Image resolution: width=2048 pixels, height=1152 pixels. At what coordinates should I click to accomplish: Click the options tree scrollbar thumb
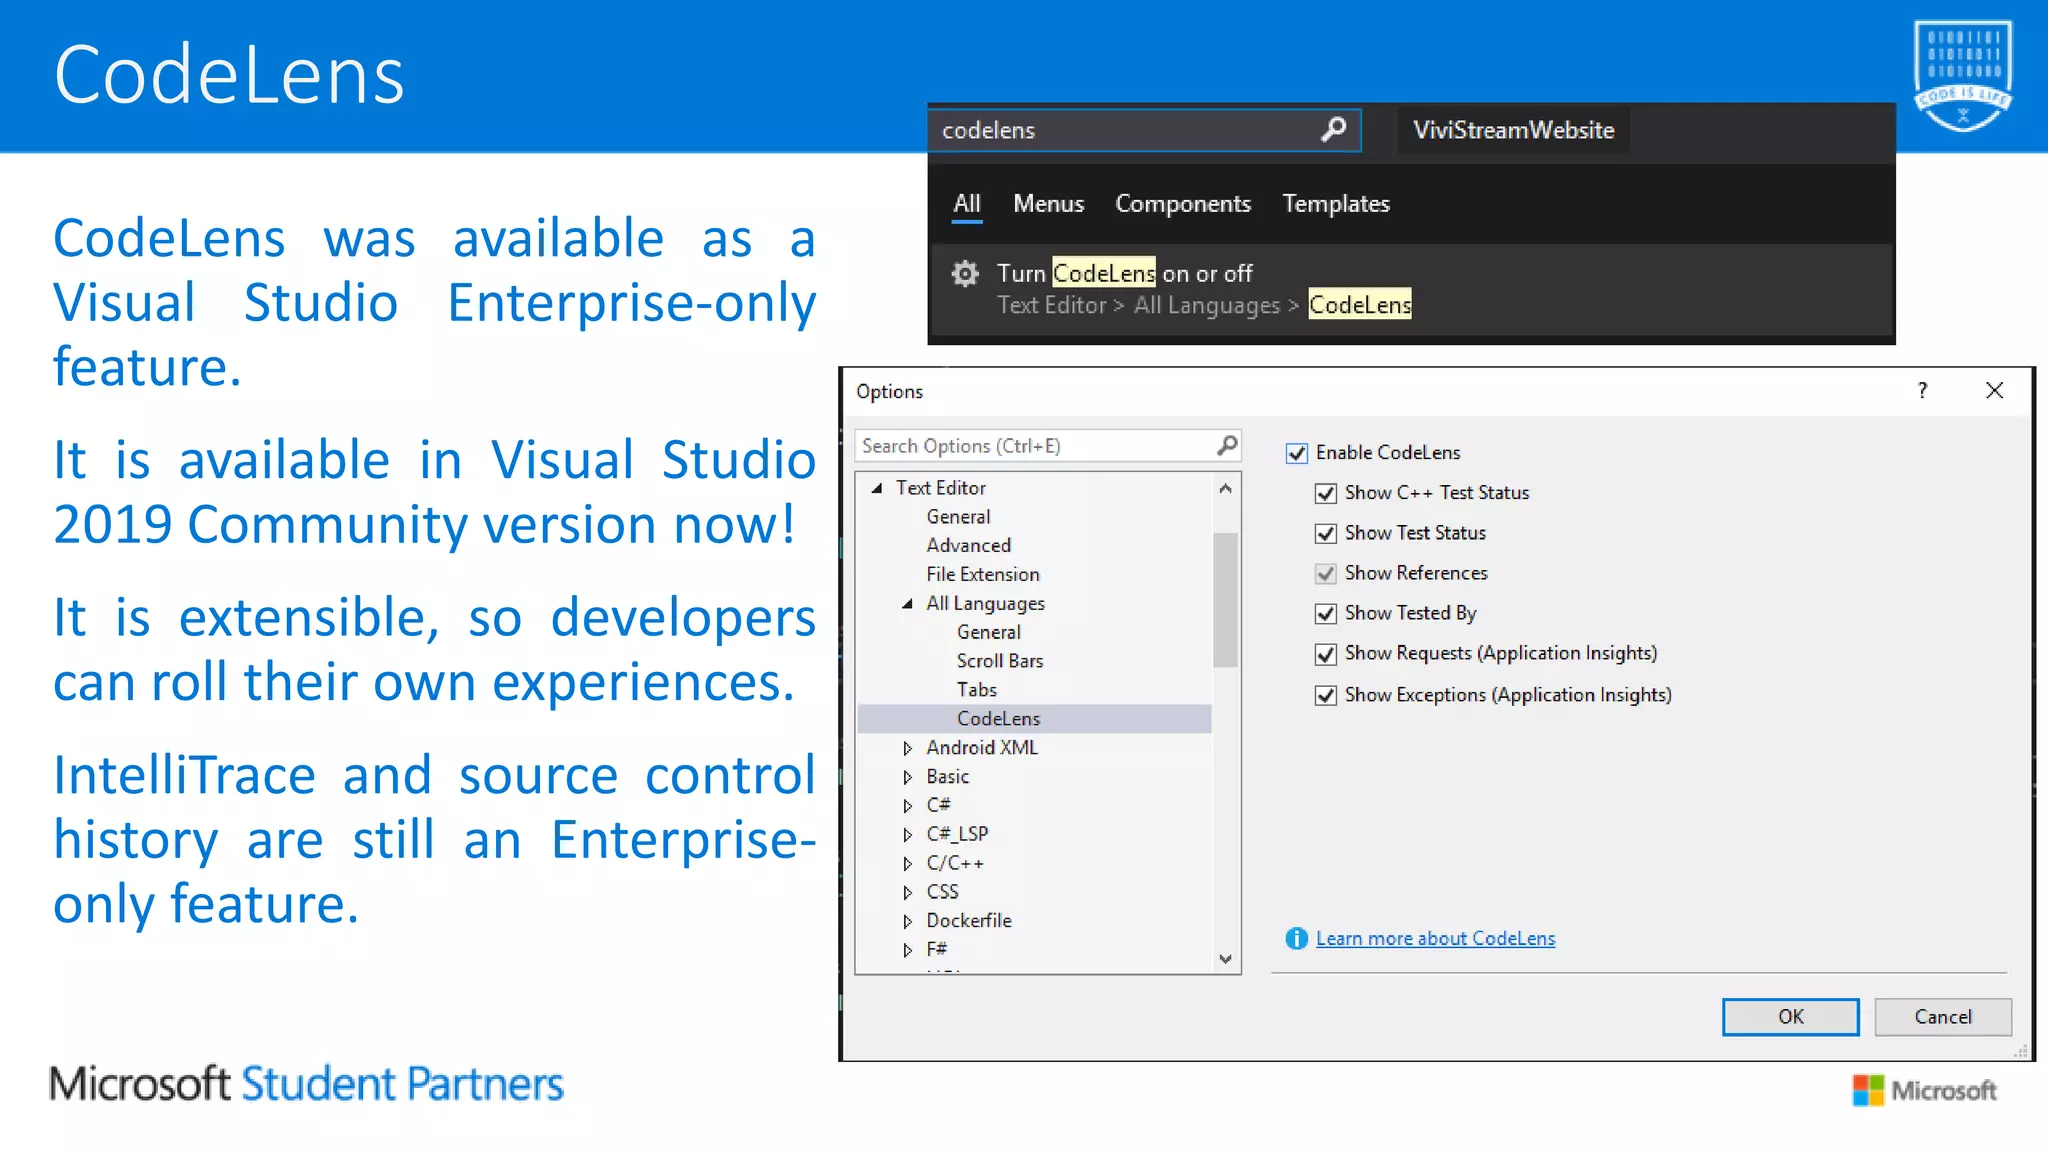coord(1225,600)
